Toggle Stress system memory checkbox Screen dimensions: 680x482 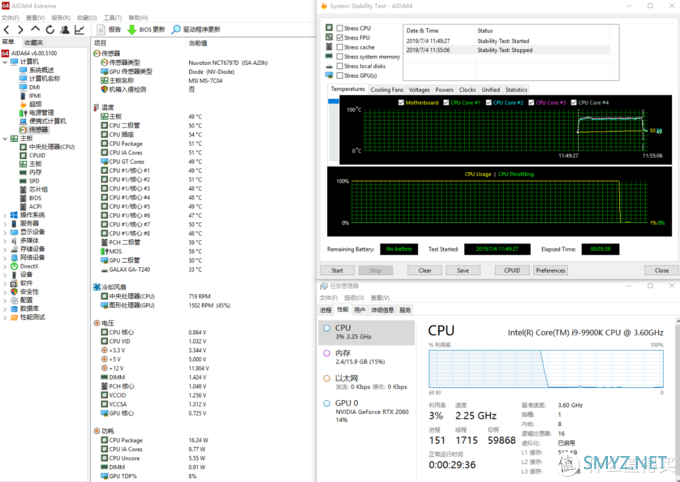coord(340,57)
